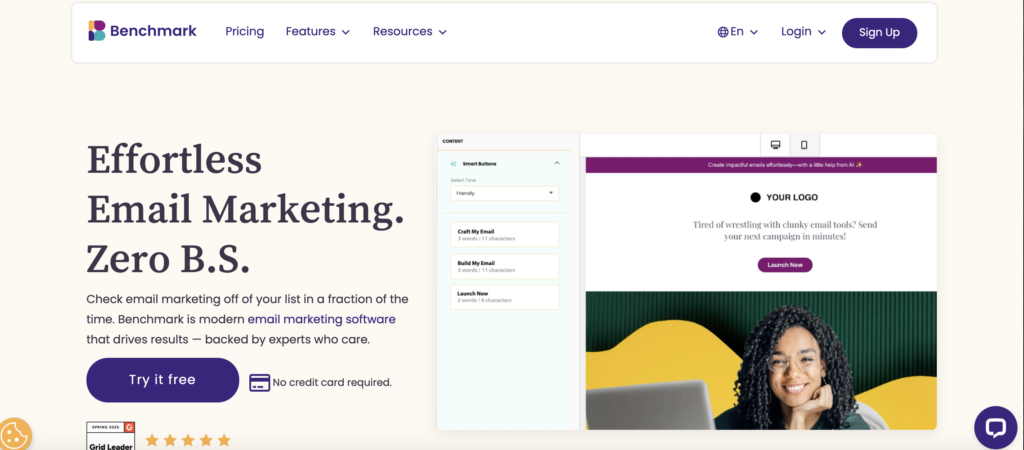Open the chat widget icon
The image size is (1024, 450).
[995, 428]
